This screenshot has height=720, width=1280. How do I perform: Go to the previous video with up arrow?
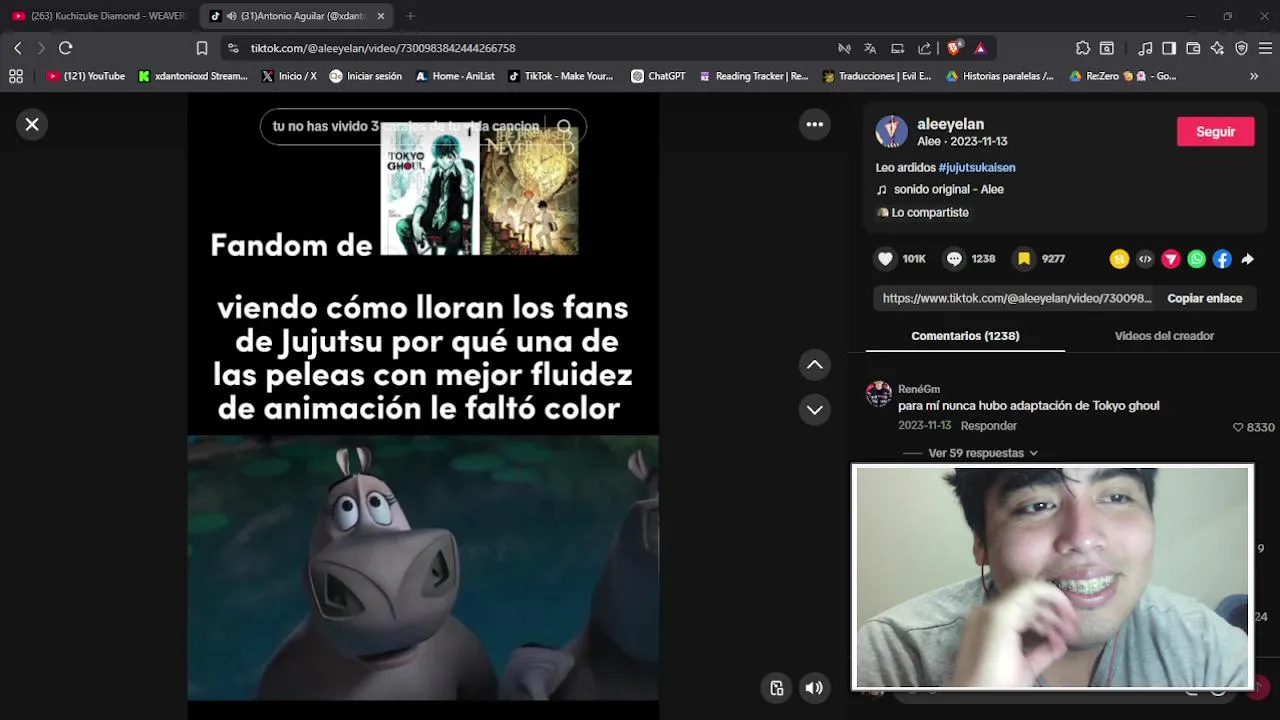814,365
